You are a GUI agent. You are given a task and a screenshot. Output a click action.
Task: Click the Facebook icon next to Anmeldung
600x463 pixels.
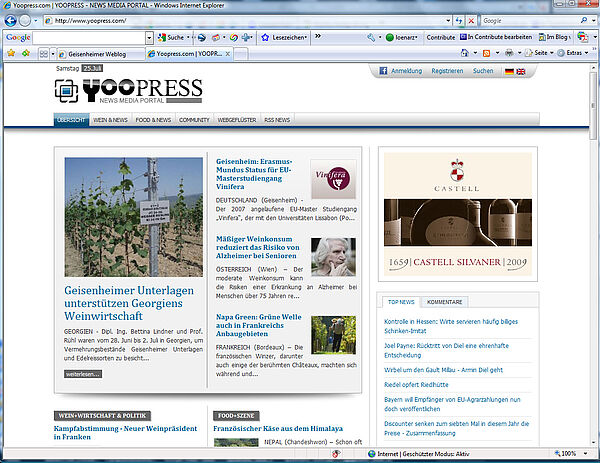382,71
